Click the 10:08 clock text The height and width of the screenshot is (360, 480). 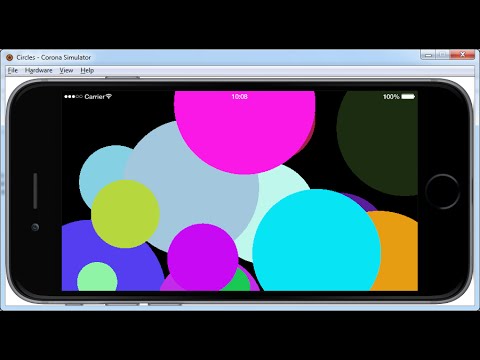(240, 97)
